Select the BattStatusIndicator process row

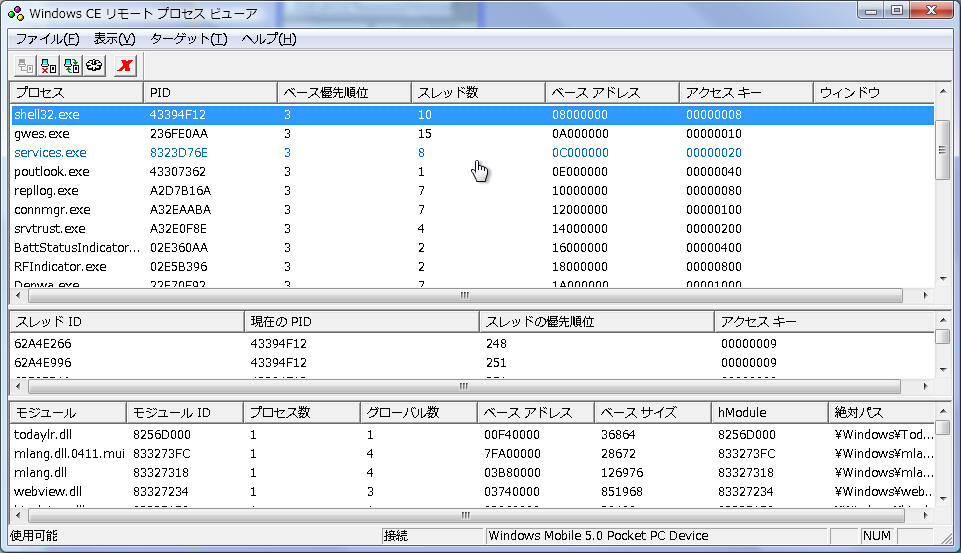pos(473,248)
